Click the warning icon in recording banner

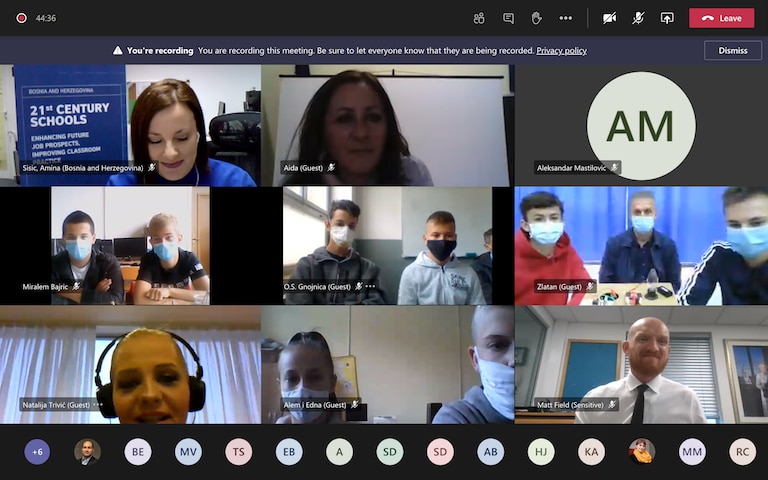[x=117, y=50]
